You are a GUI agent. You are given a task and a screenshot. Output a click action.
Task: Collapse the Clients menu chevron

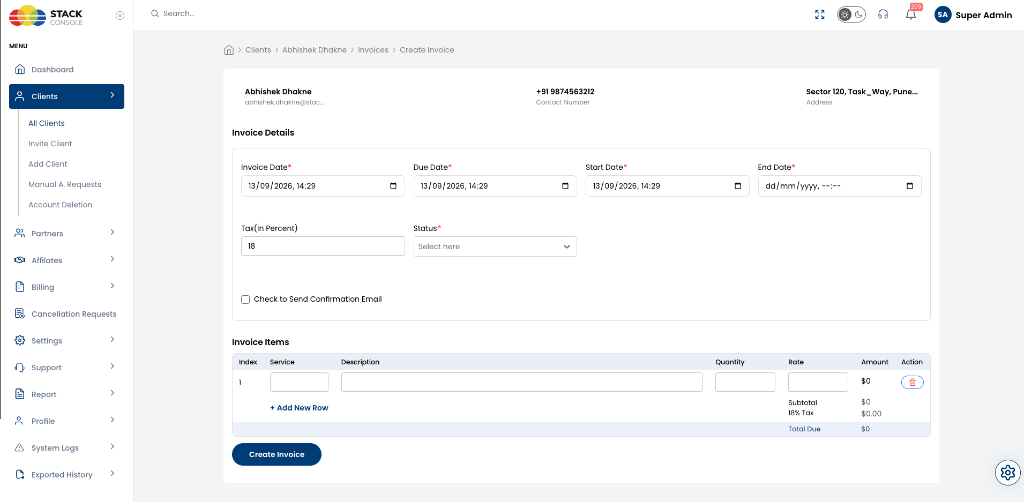[112, 95]
